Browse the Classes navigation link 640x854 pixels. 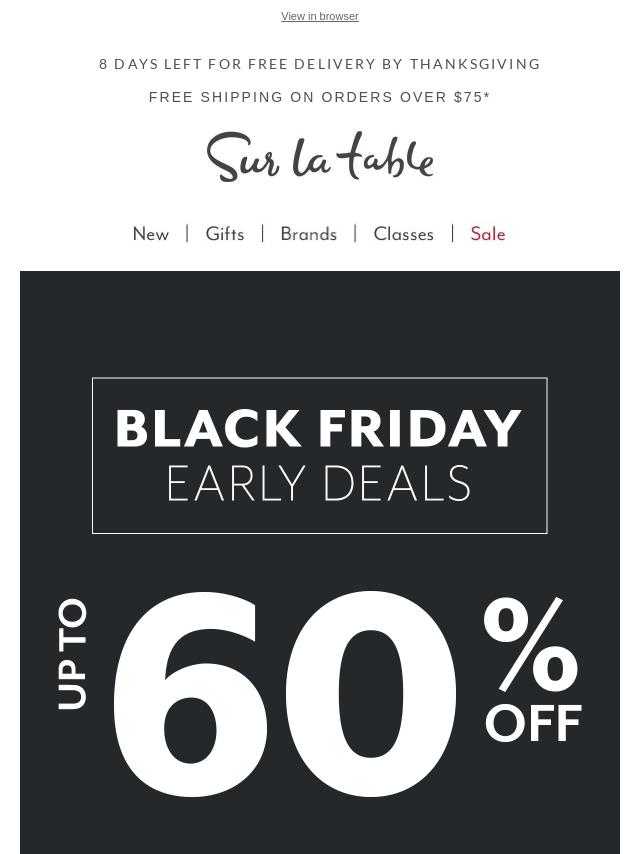click(x=403, y=234)
